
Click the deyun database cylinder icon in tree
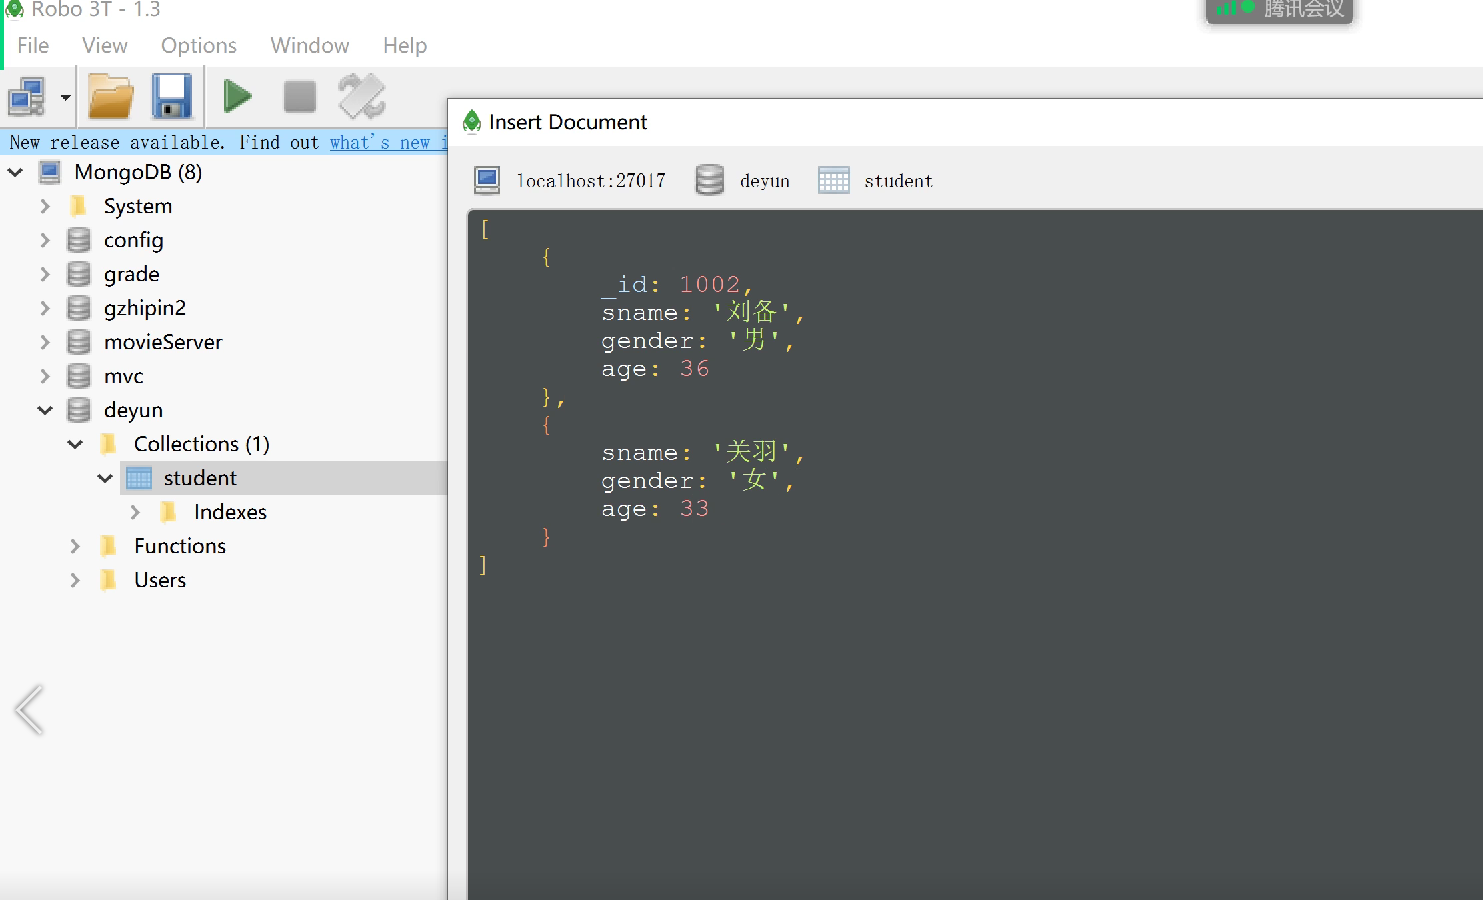[x=79, y=410]
